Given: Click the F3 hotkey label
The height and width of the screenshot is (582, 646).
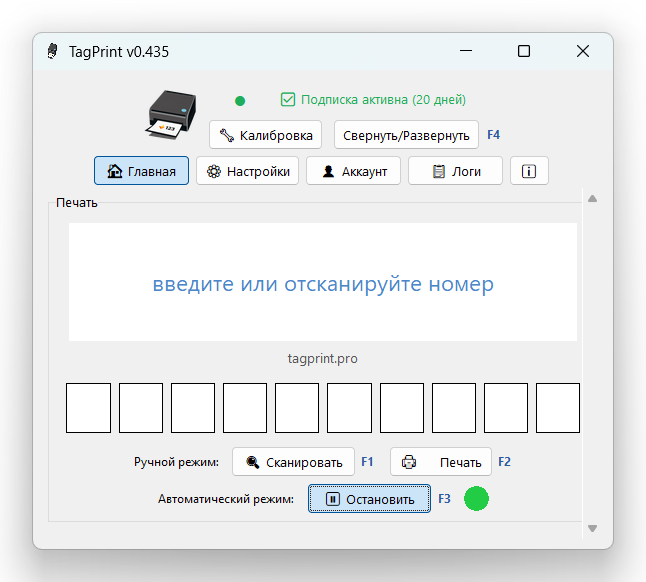Looking at the screenshot, I should (444, 499).
